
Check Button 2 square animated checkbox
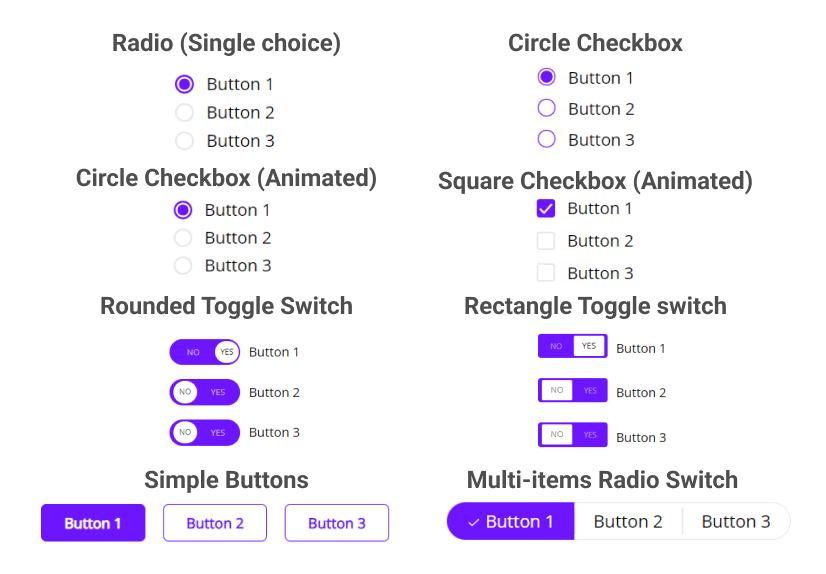[x=546, y=241]
